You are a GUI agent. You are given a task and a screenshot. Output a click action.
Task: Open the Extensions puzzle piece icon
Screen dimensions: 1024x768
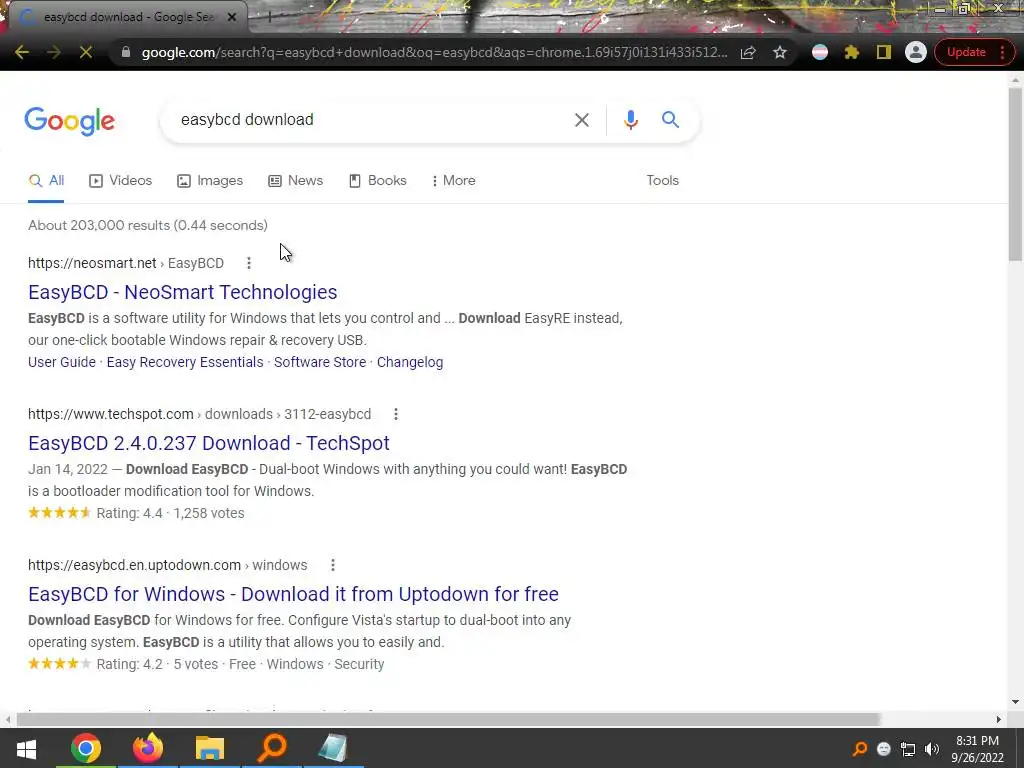coord(852,52)
